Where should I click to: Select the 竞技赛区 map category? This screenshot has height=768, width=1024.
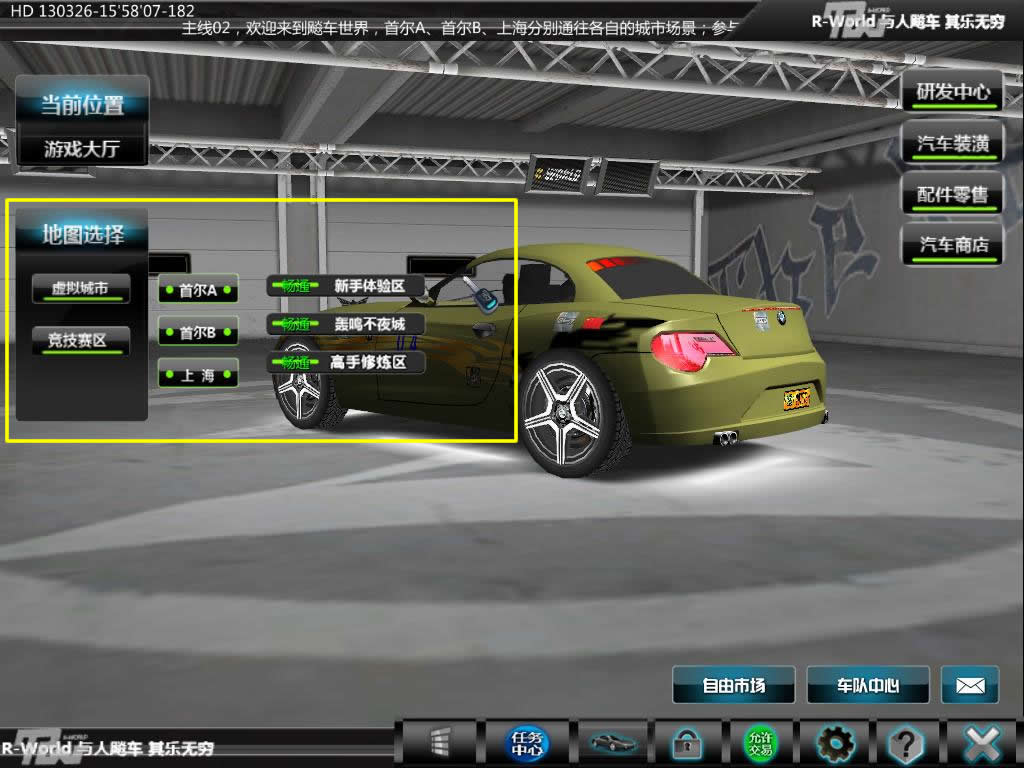coord(80,340)
